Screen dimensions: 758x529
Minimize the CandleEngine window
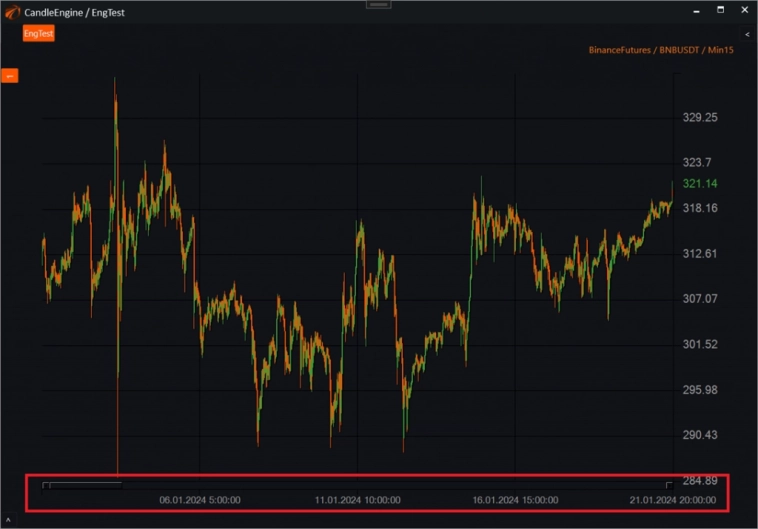[x=697, y=10]
